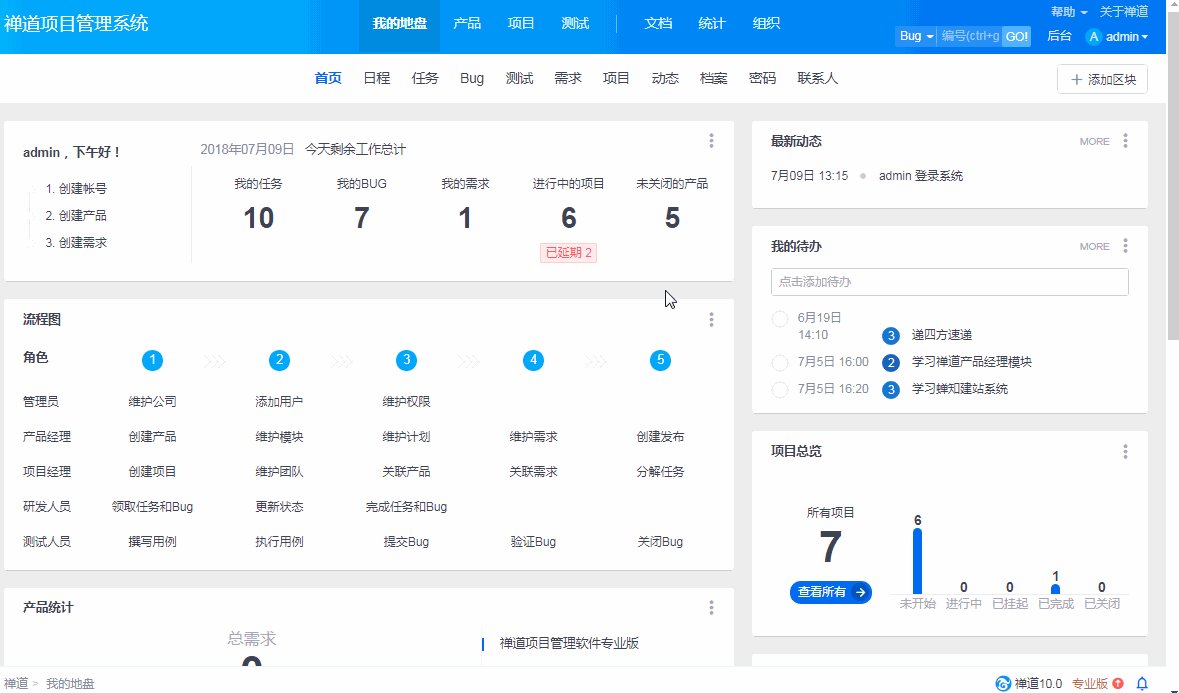Click the admin user avatar icon

coord(1094,37)
